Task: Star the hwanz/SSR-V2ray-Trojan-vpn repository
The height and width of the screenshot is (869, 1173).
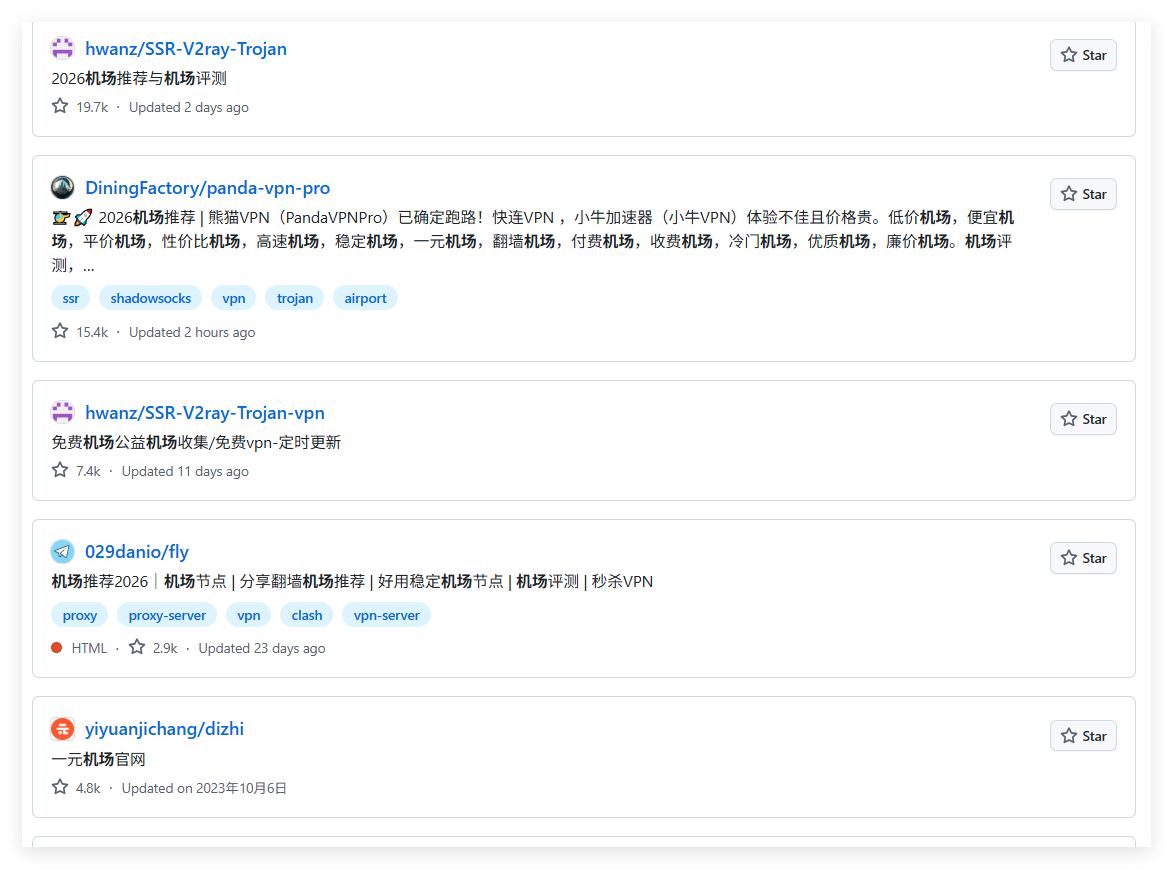Action: 1083,420
